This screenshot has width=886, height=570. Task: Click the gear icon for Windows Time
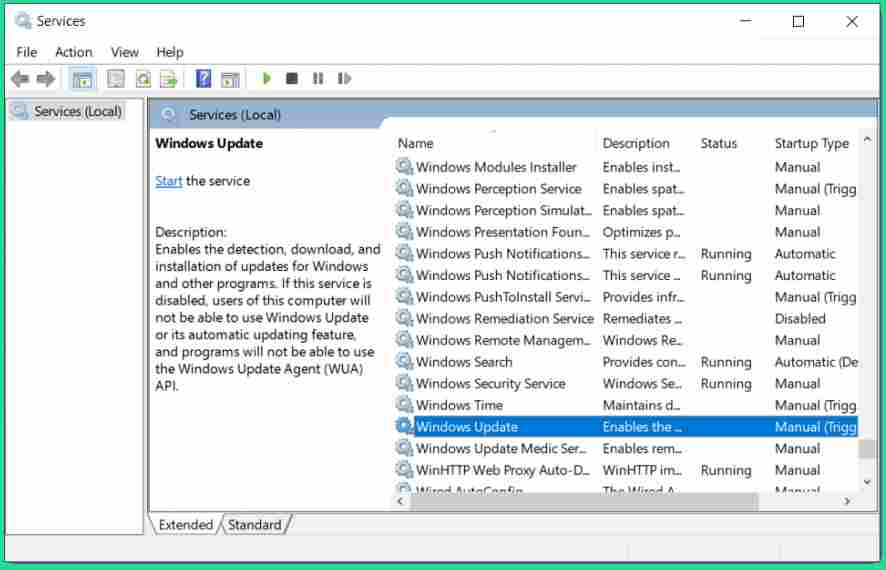point(404,404)
